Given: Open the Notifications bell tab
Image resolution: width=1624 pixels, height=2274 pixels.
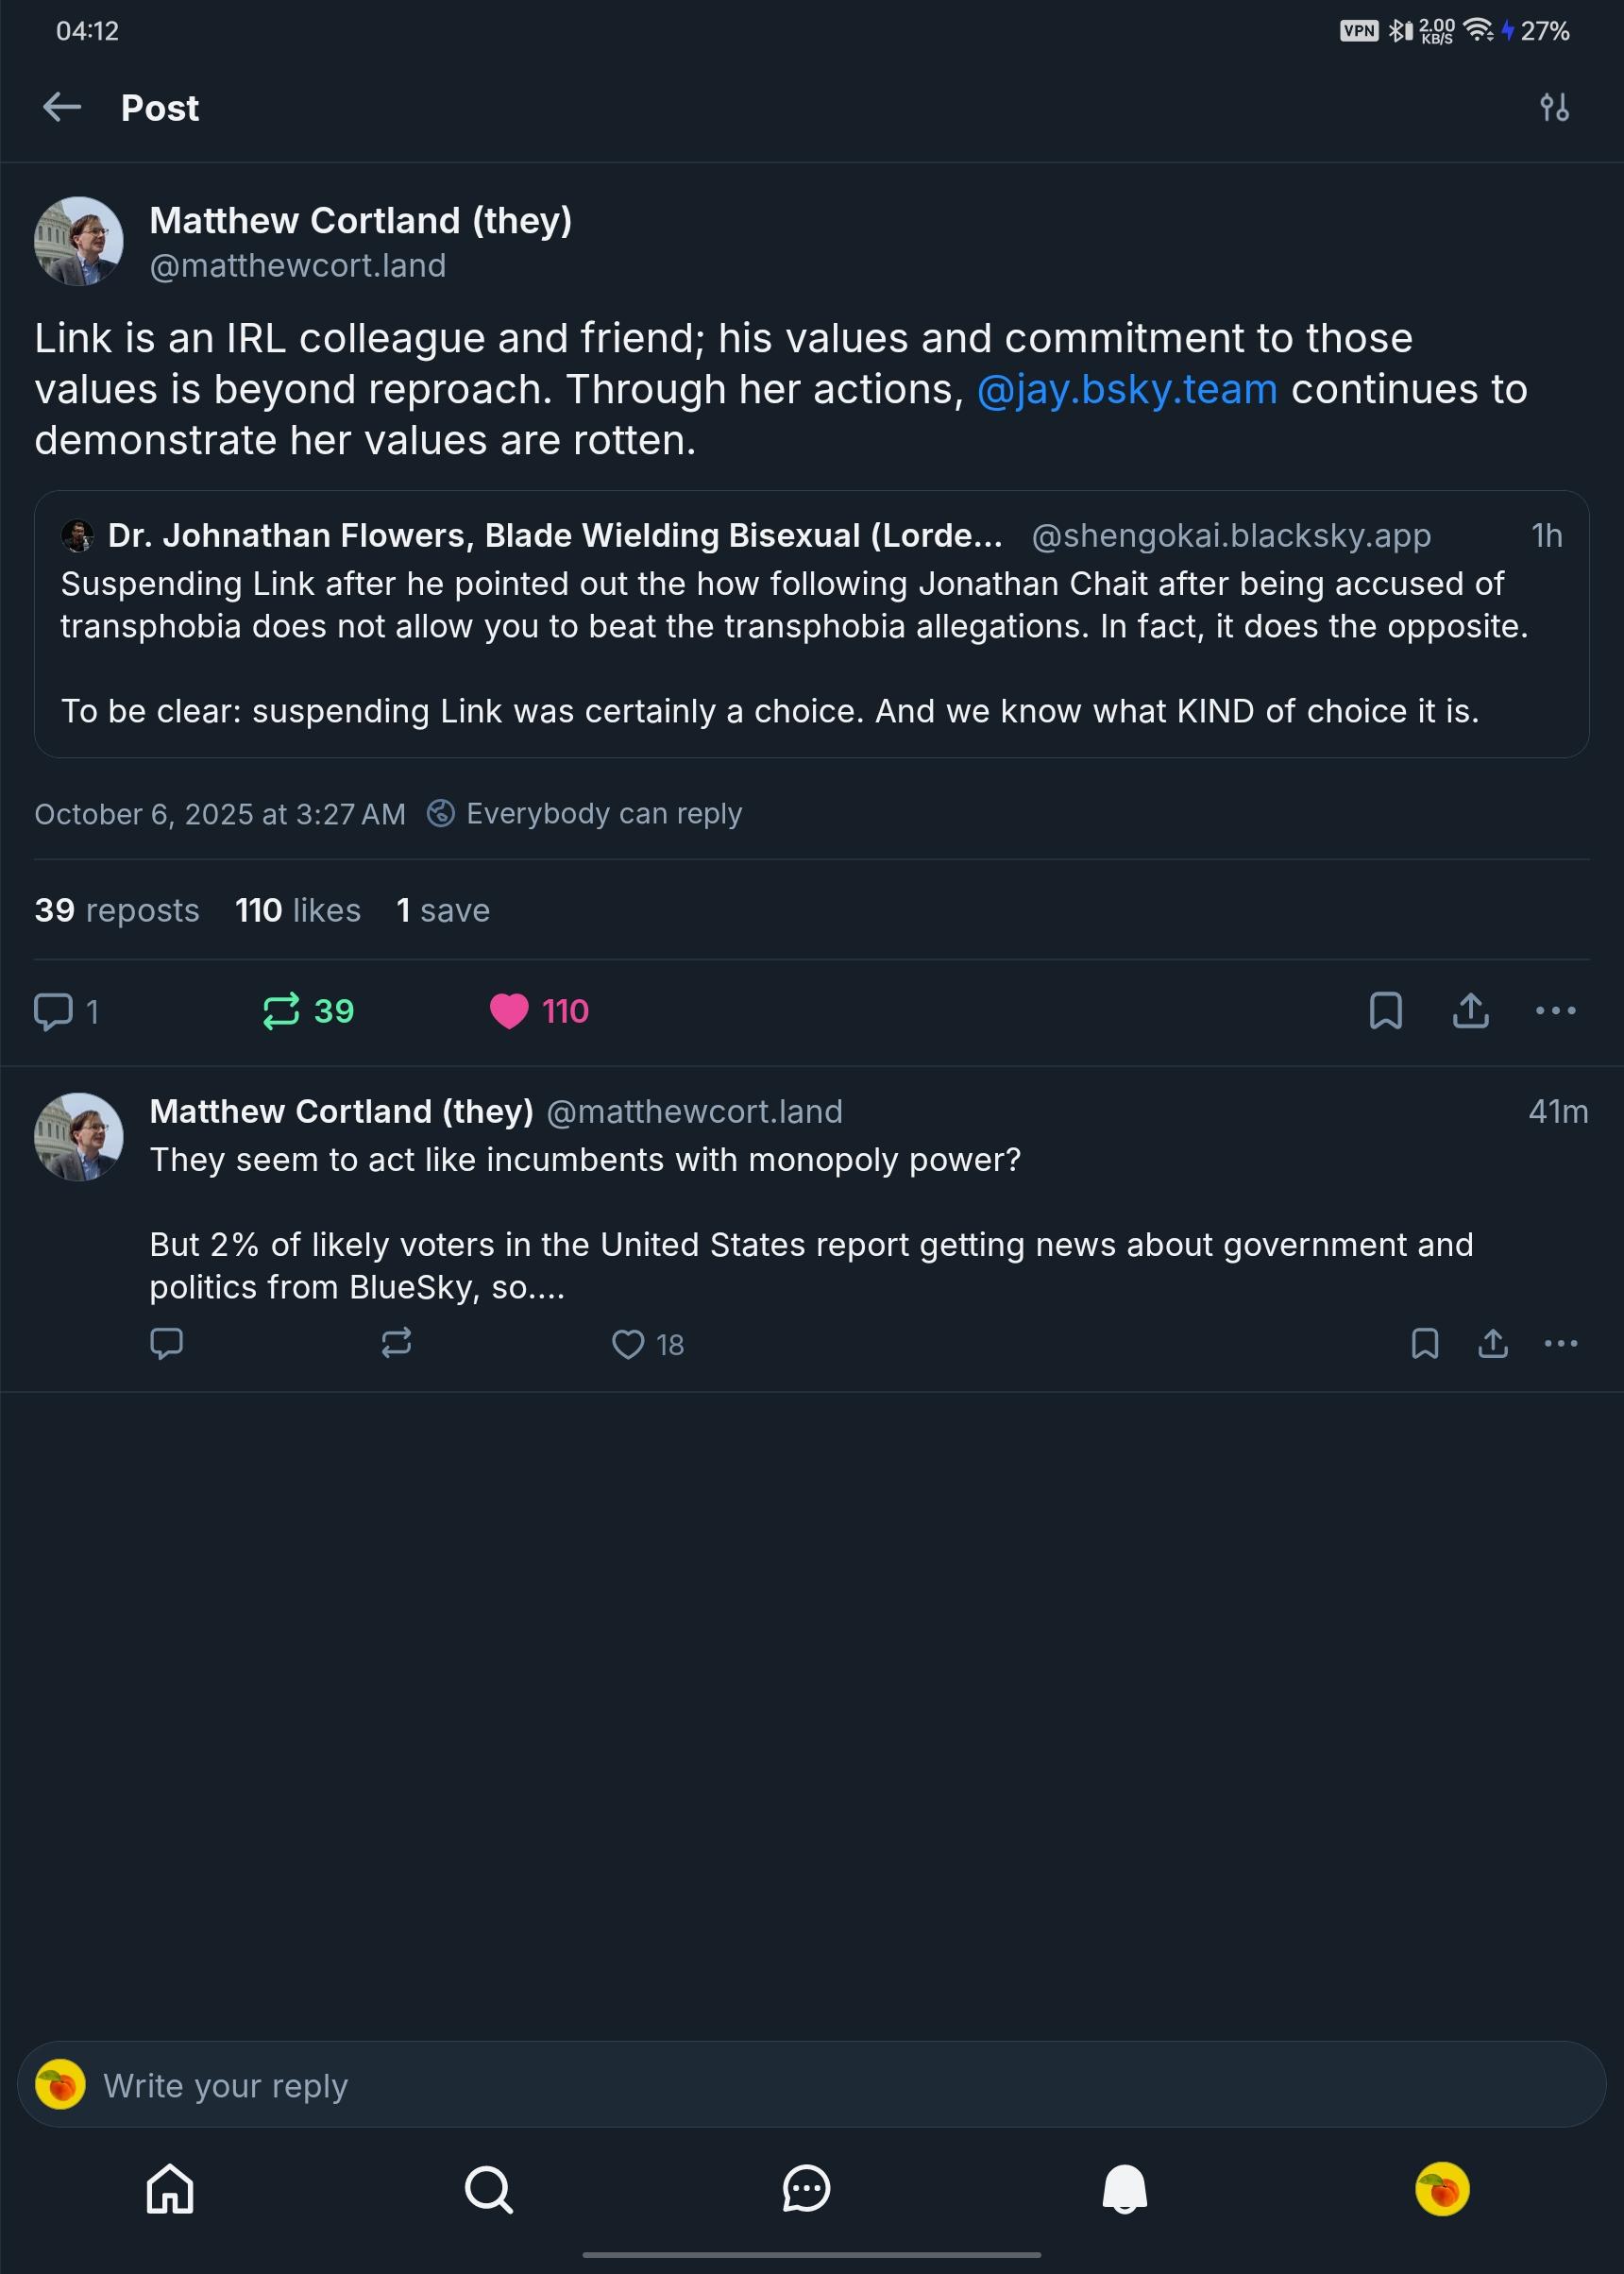Looking at the screenshot, I should 1124,2190.
